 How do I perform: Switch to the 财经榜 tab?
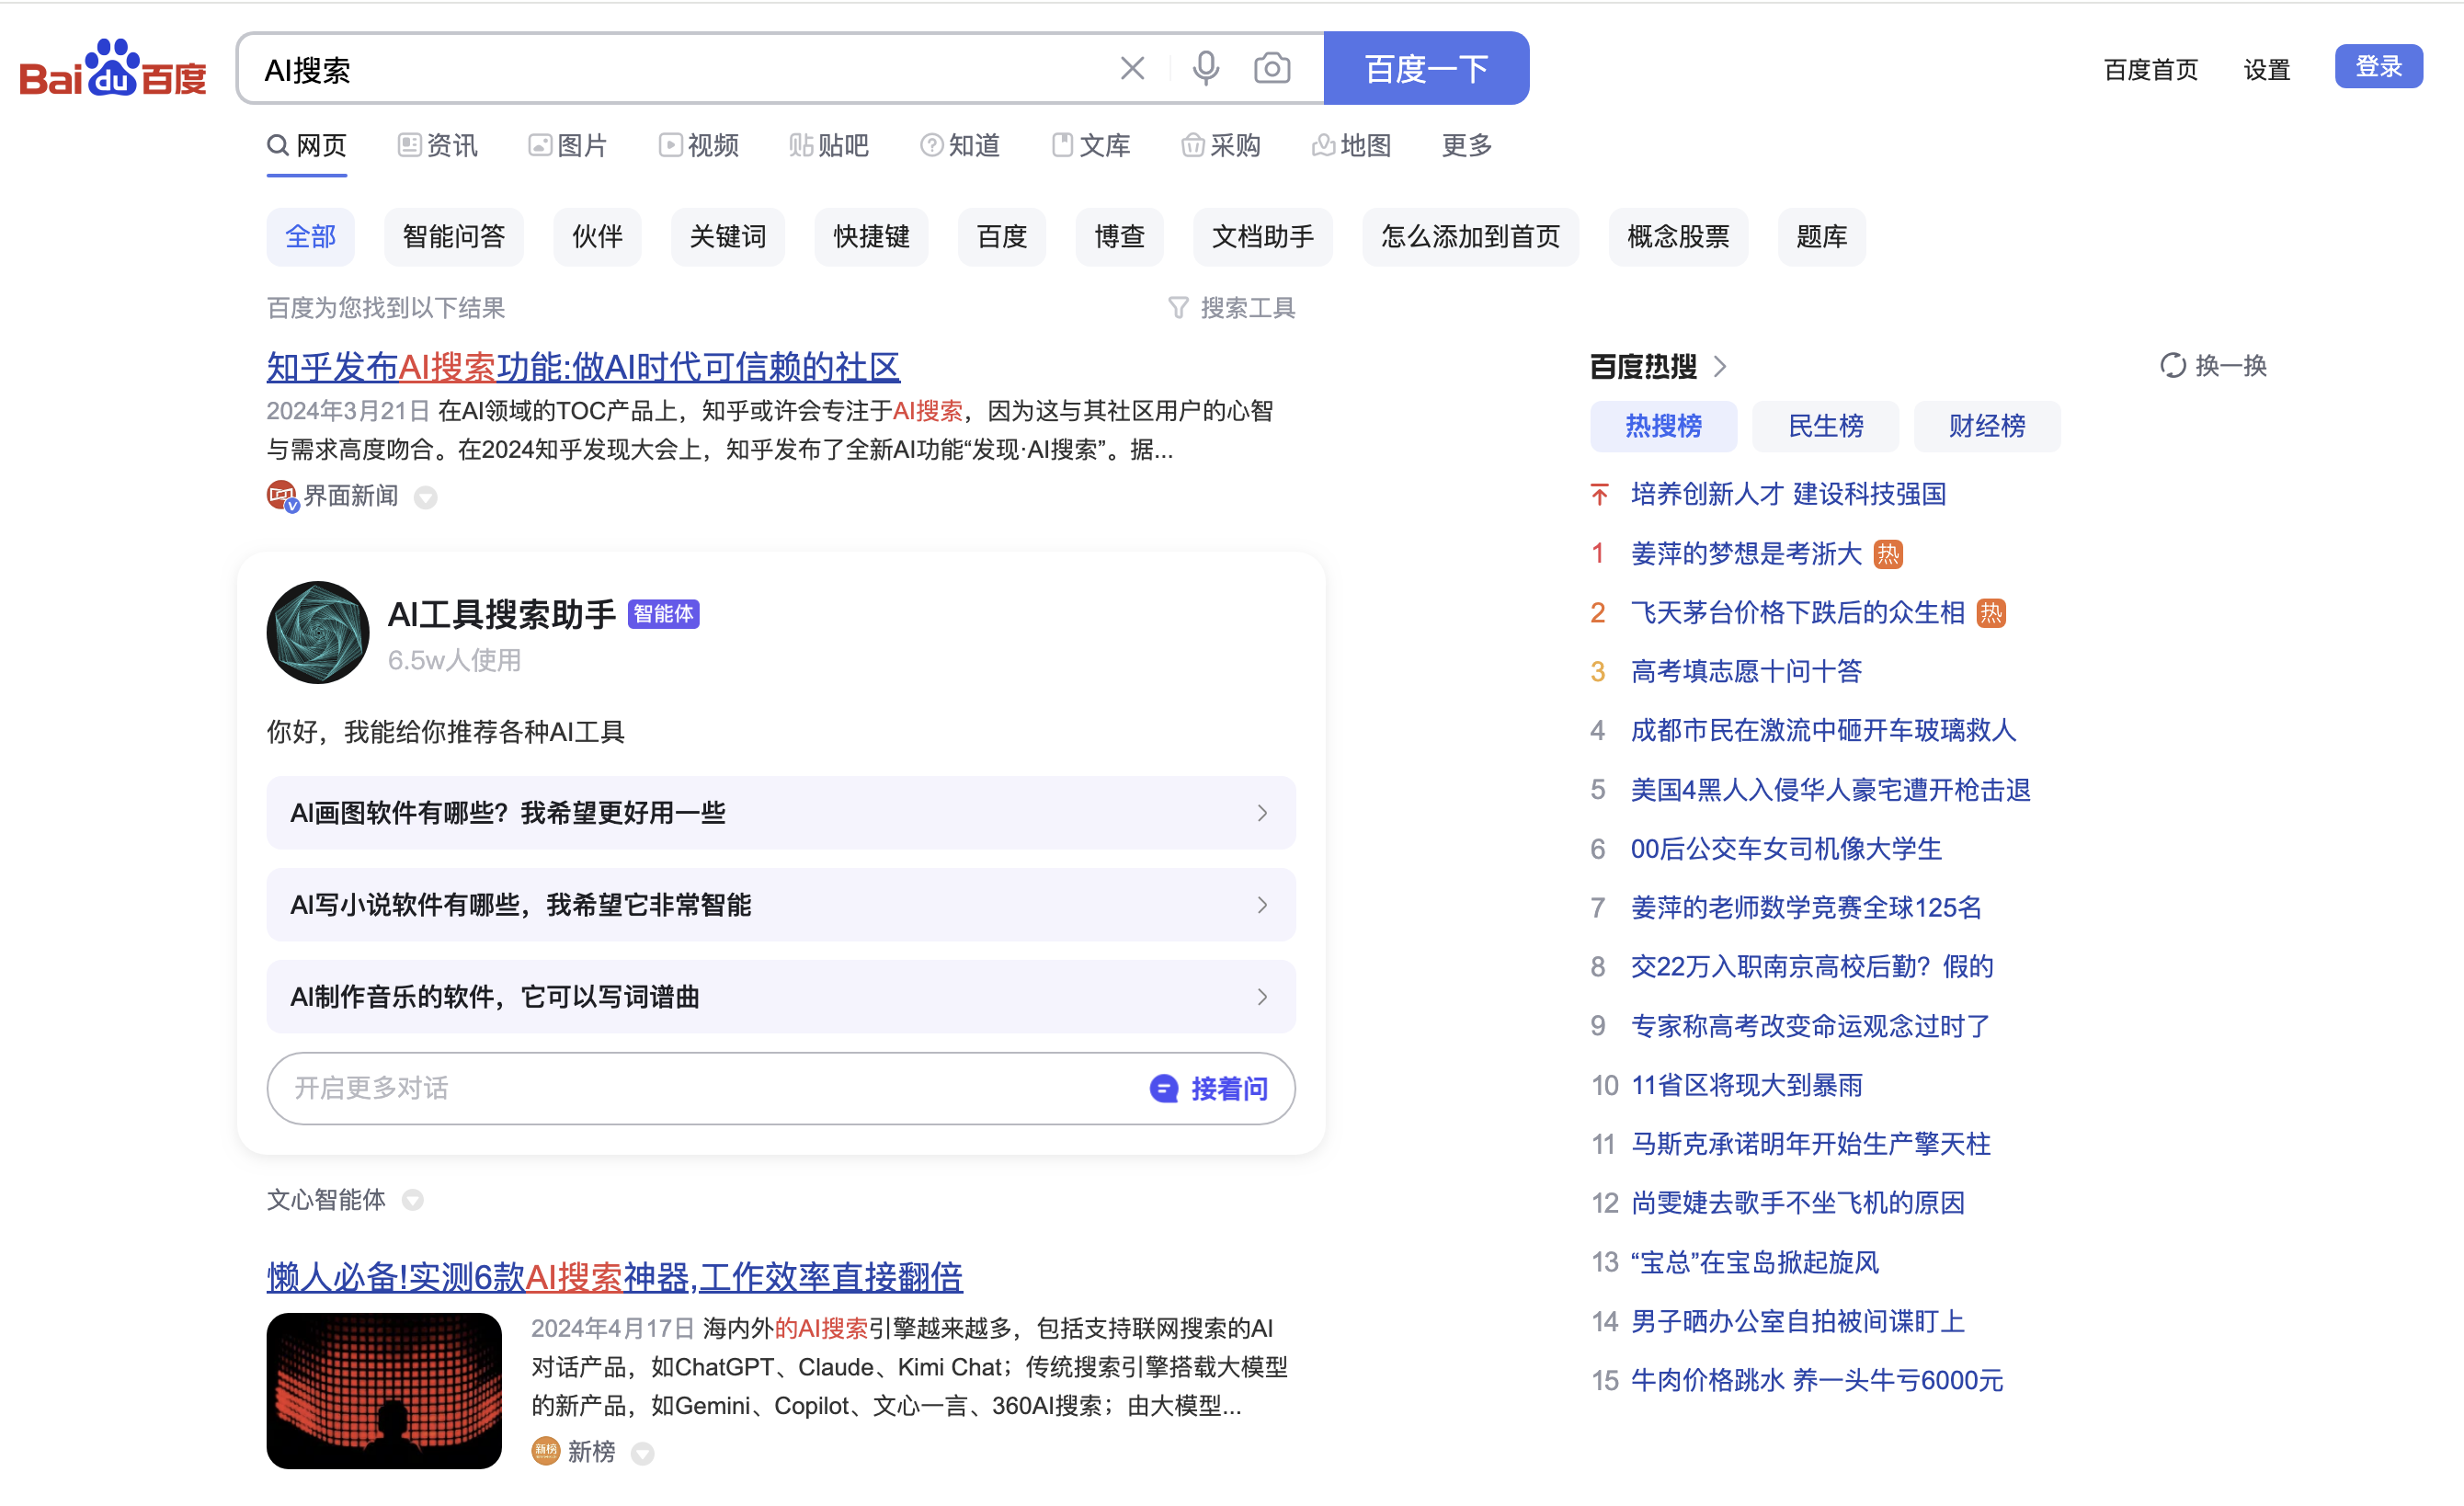[x=1987, y=426]
